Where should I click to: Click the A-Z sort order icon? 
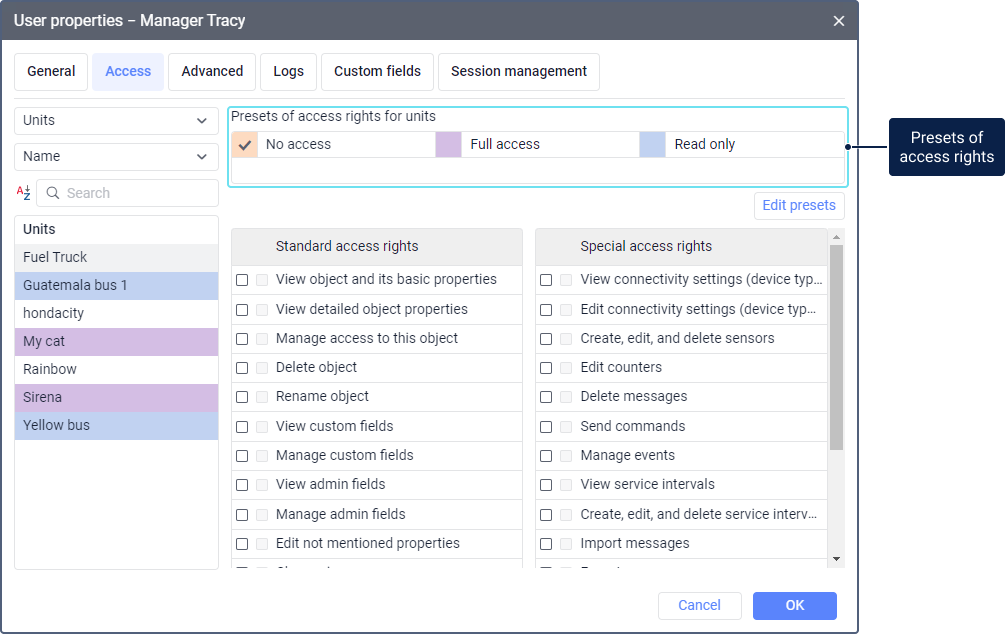(23, 193)
